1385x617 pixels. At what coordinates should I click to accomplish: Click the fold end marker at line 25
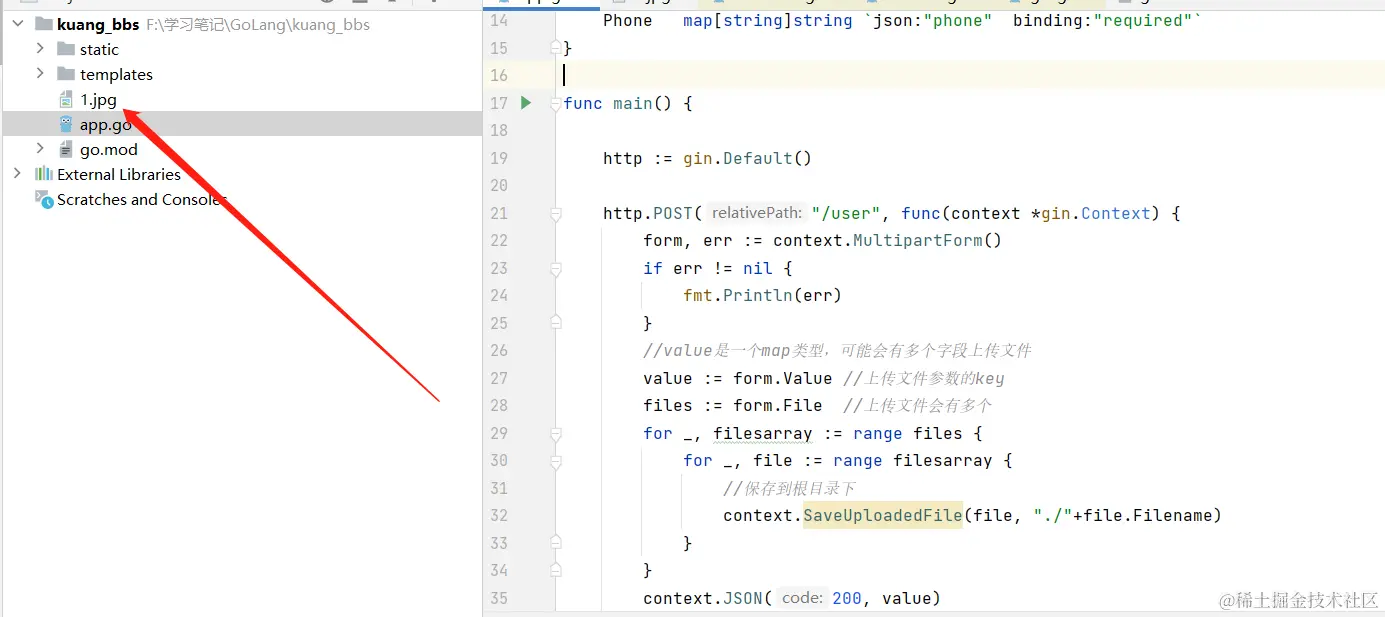(556, 323)
